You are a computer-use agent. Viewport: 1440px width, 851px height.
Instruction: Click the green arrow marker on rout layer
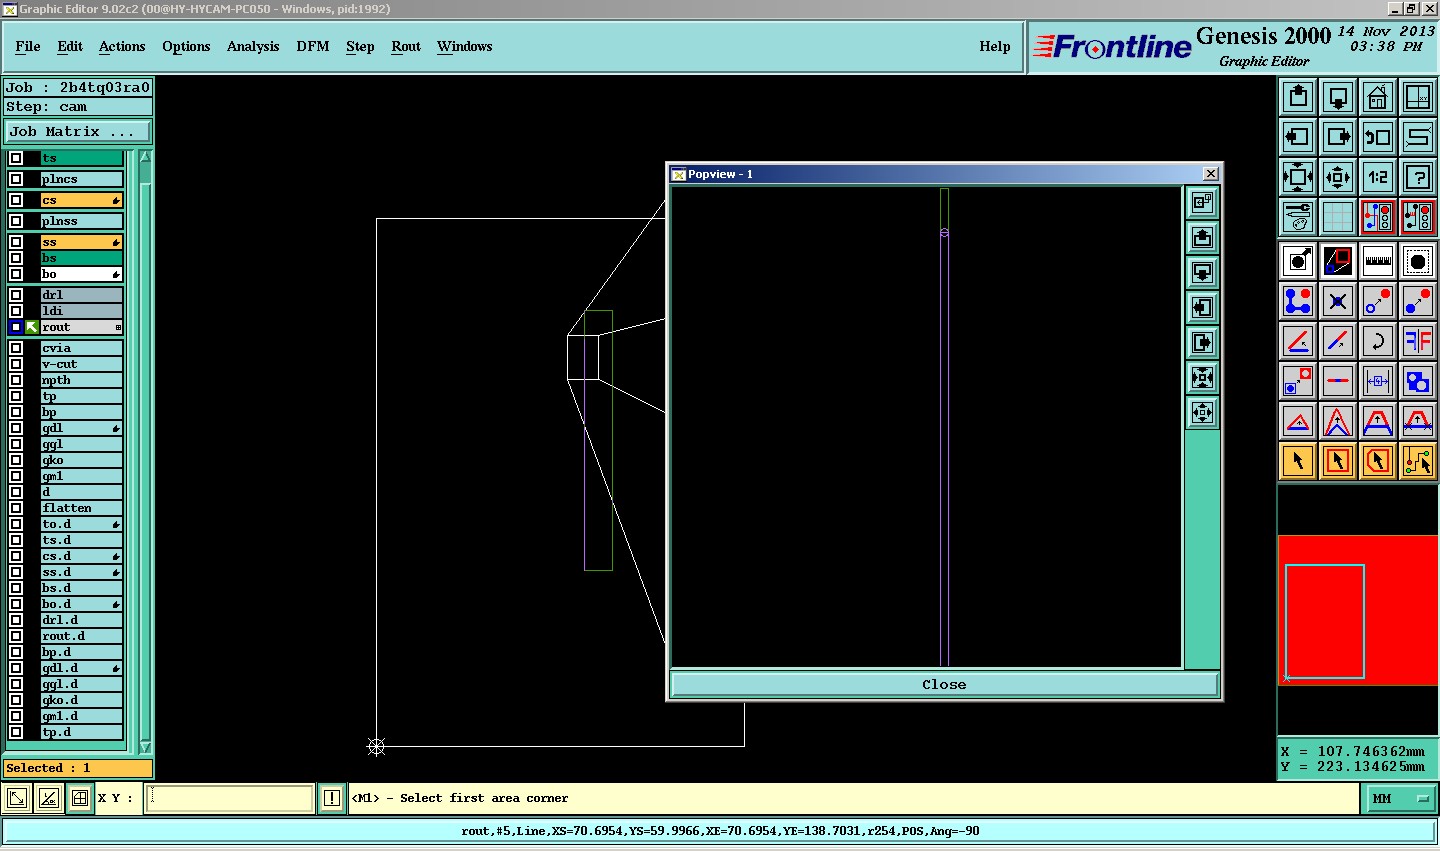(x=32, y=327)
